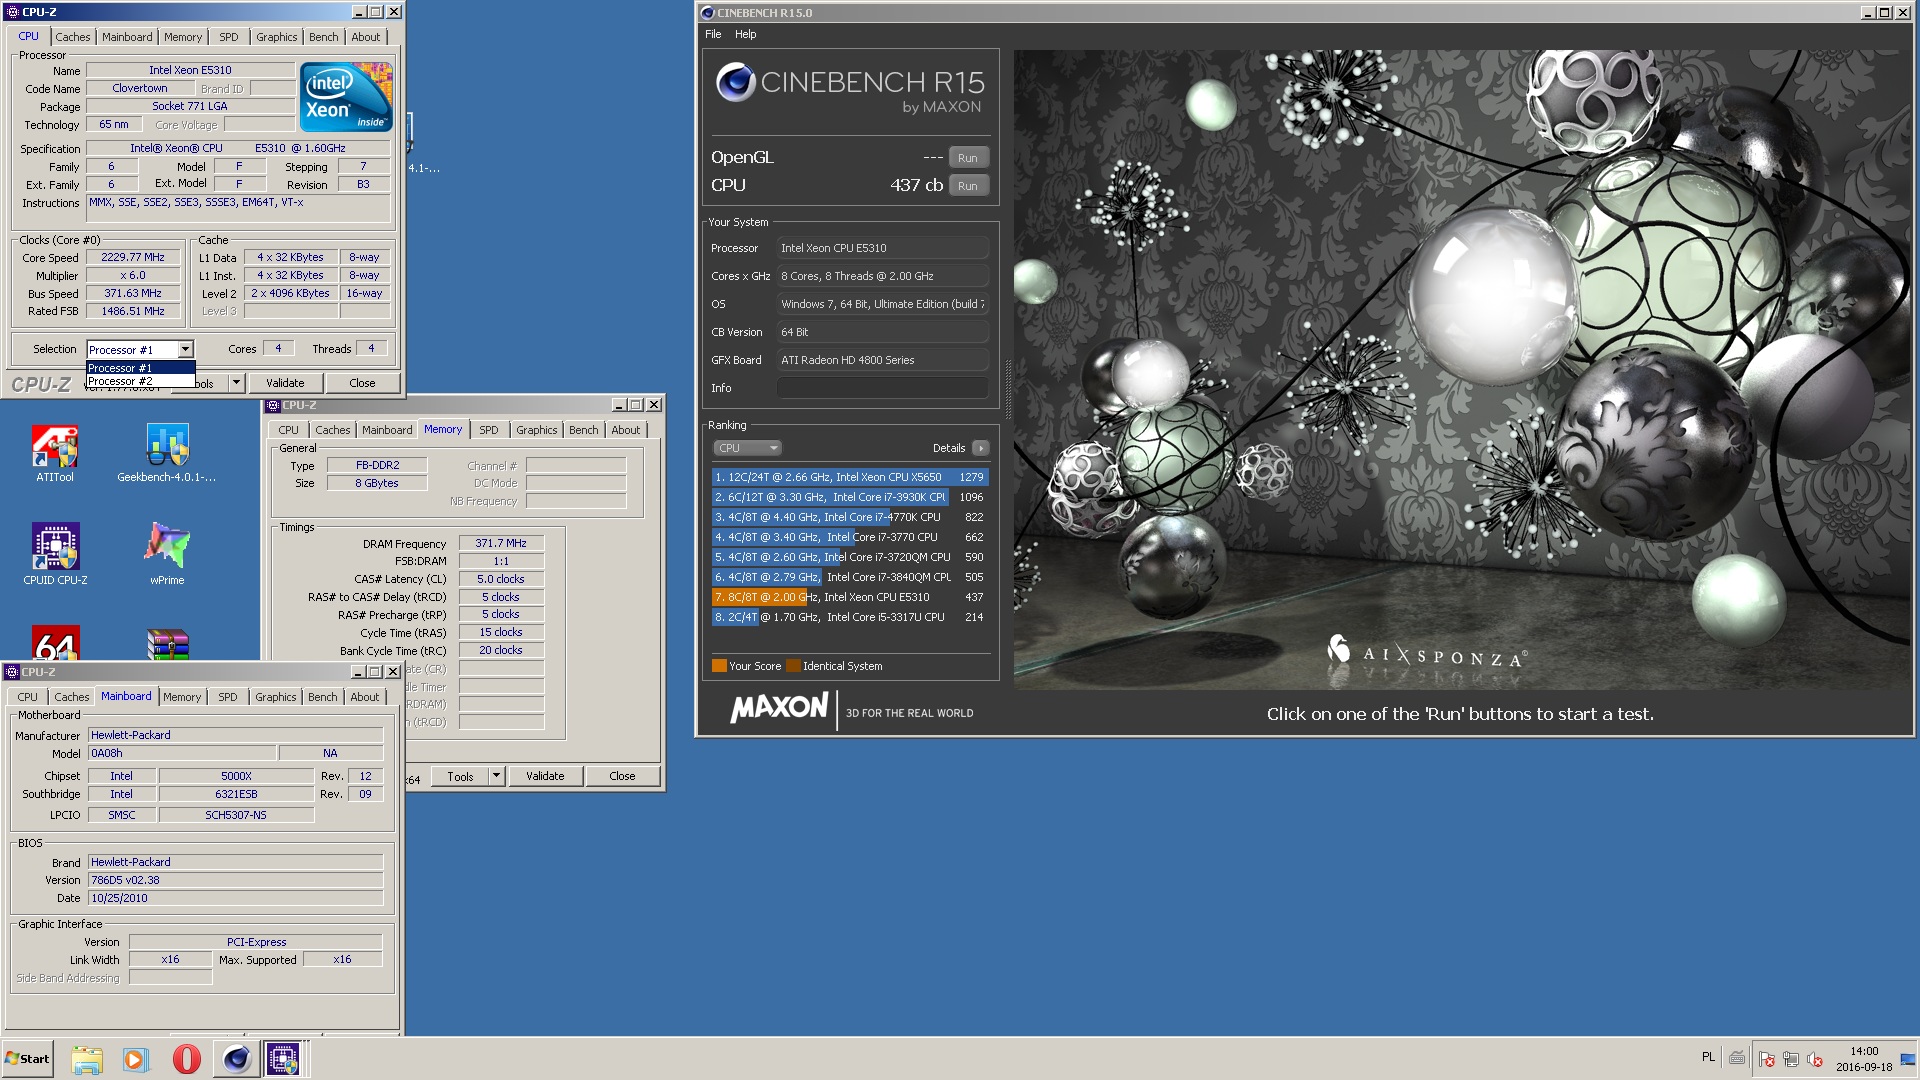Open the Geekbench-4.0.1 desktop icon

point(167,454)
